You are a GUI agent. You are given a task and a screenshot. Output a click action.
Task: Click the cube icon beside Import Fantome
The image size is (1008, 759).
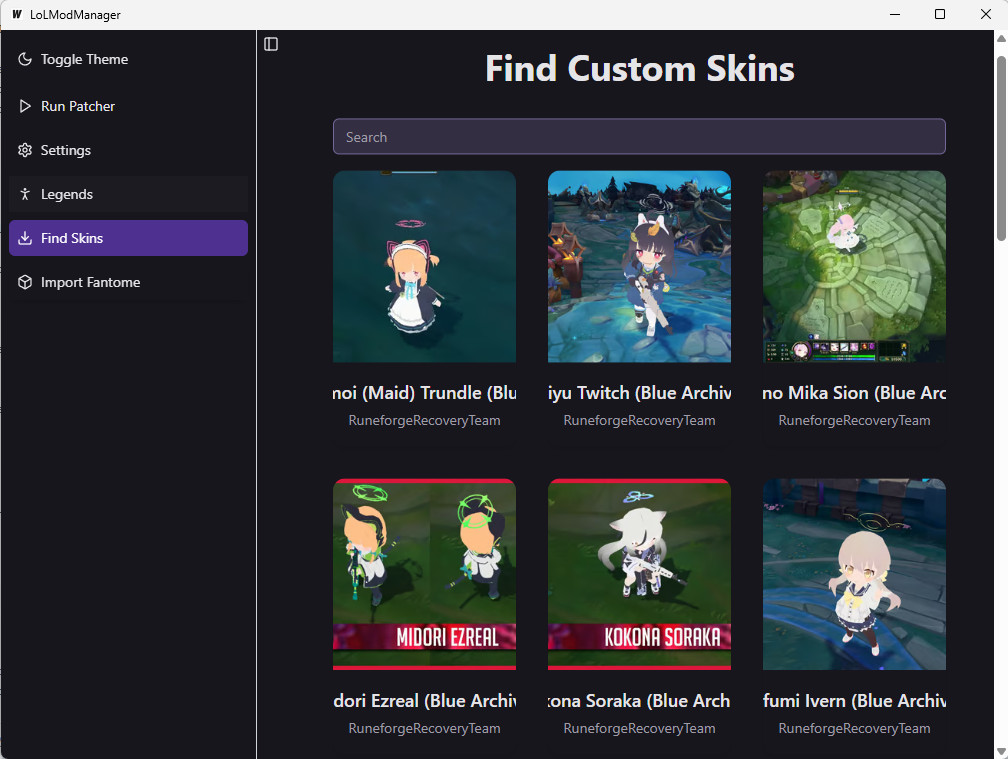click(x=23, y=282)
